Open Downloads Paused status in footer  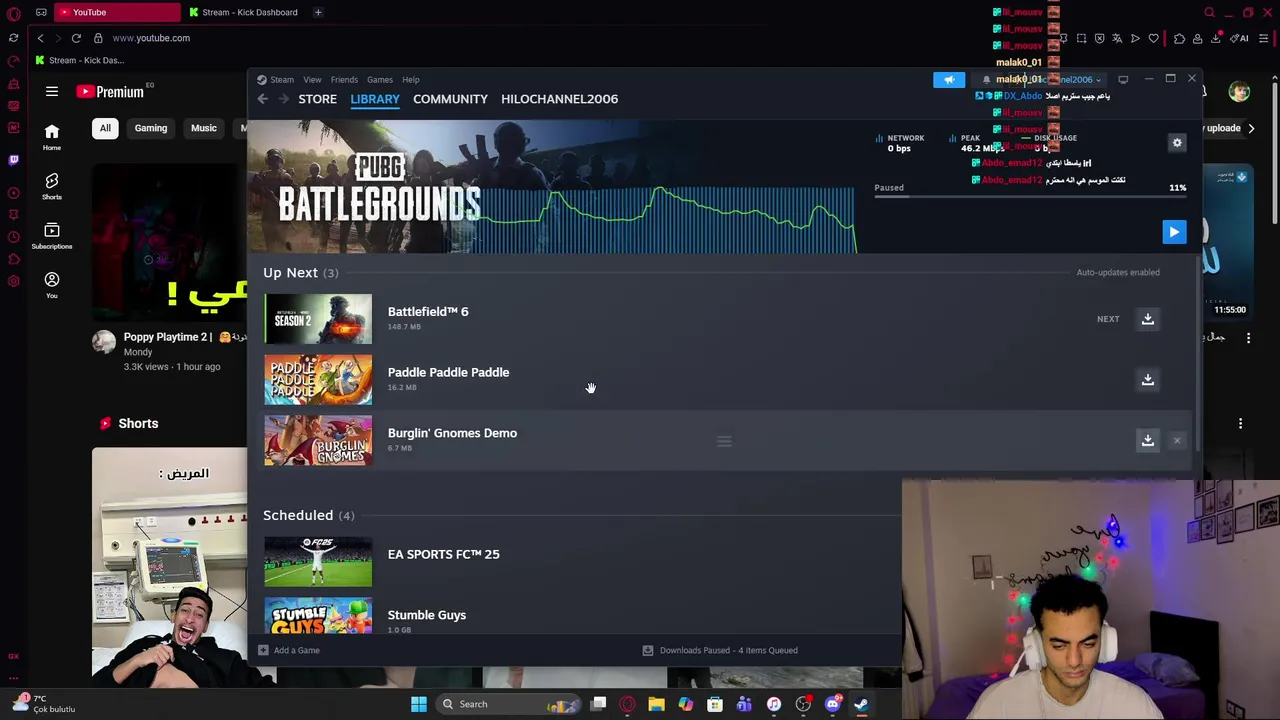720,650
